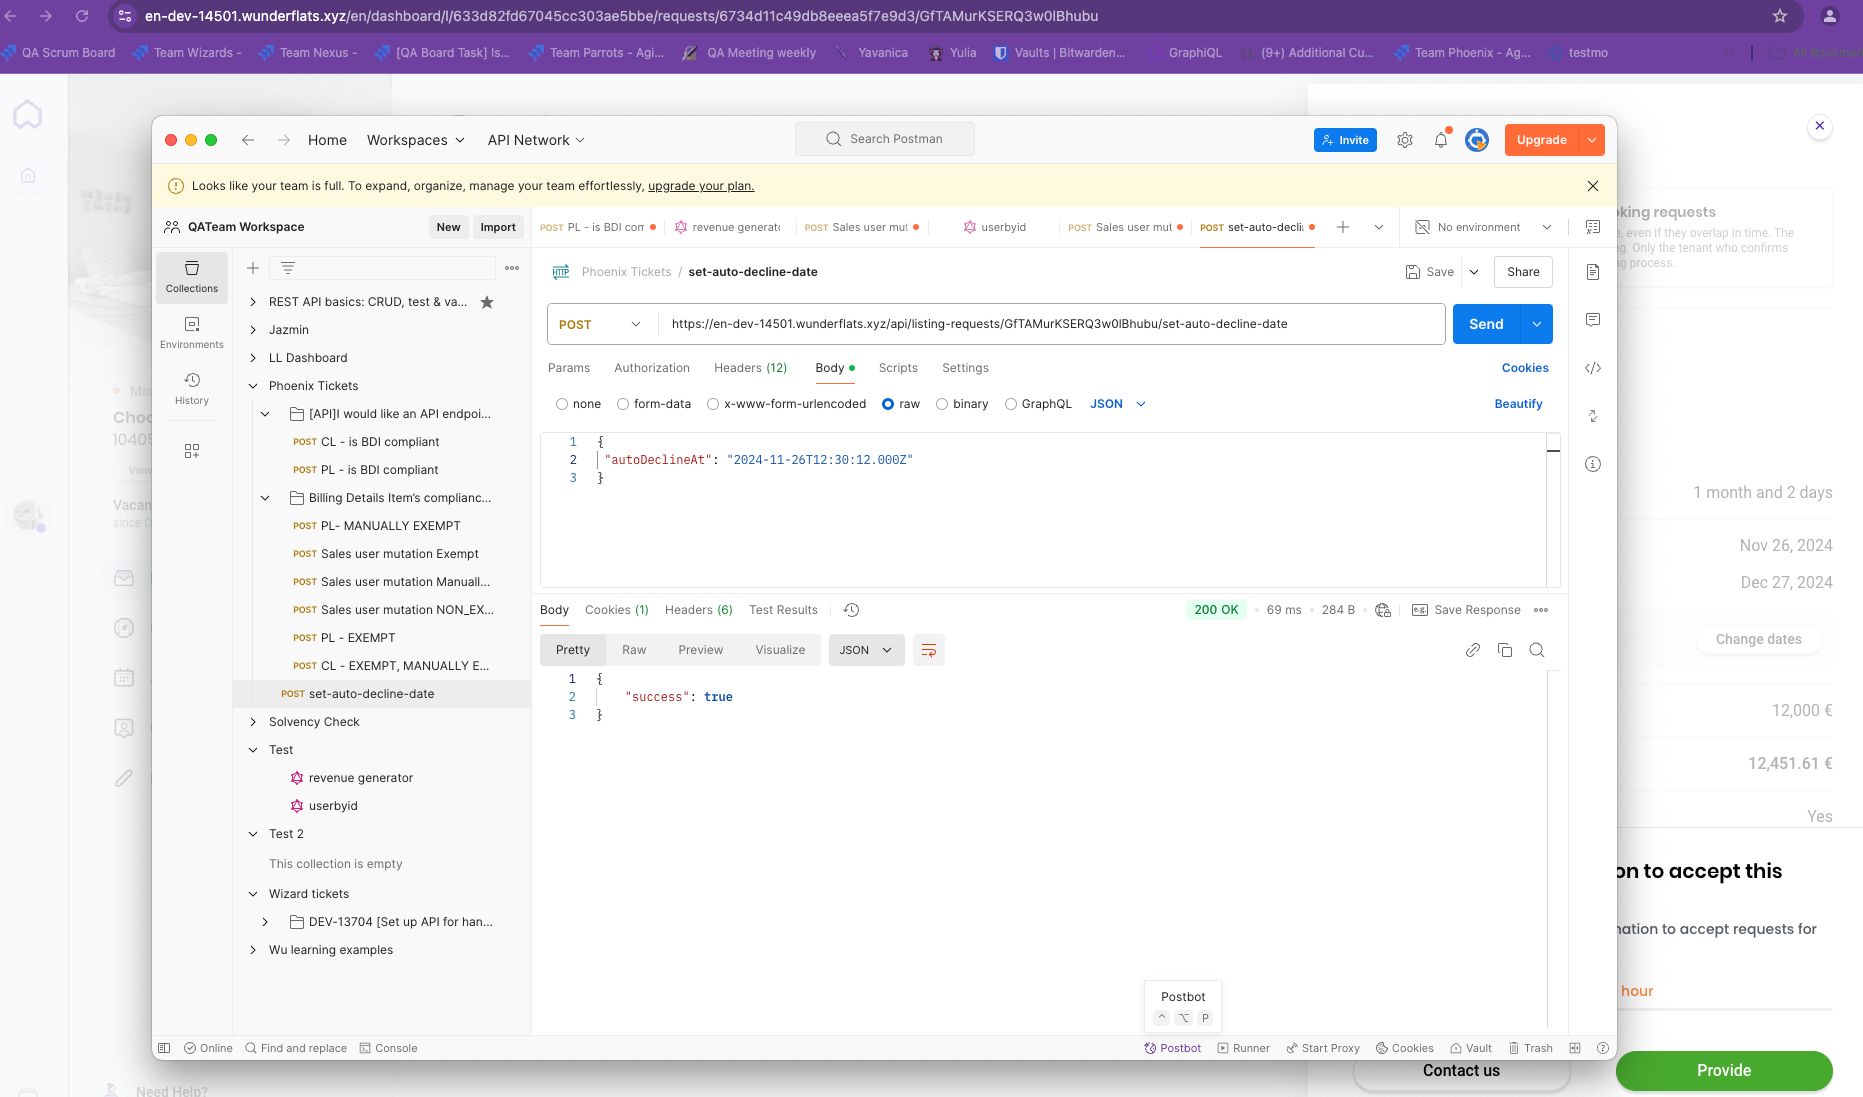Copy the response body to clipboard

click(x=1505, y=650)
